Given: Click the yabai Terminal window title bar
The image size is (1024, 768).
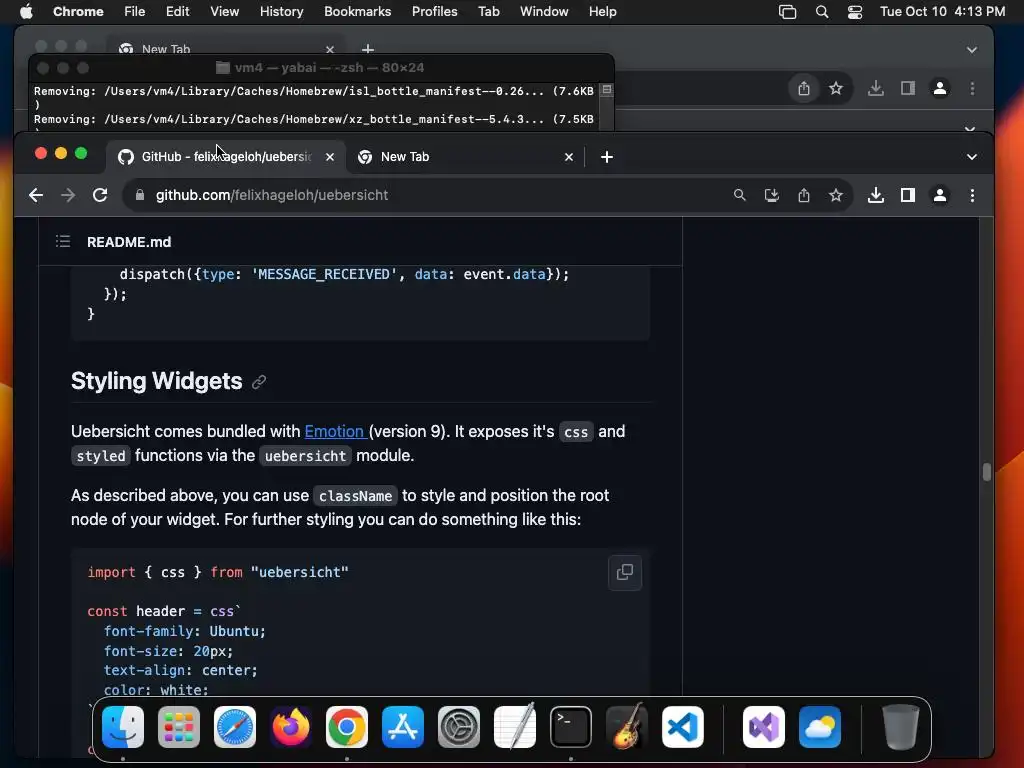Looking at the screenshot, I should point(321,68).
